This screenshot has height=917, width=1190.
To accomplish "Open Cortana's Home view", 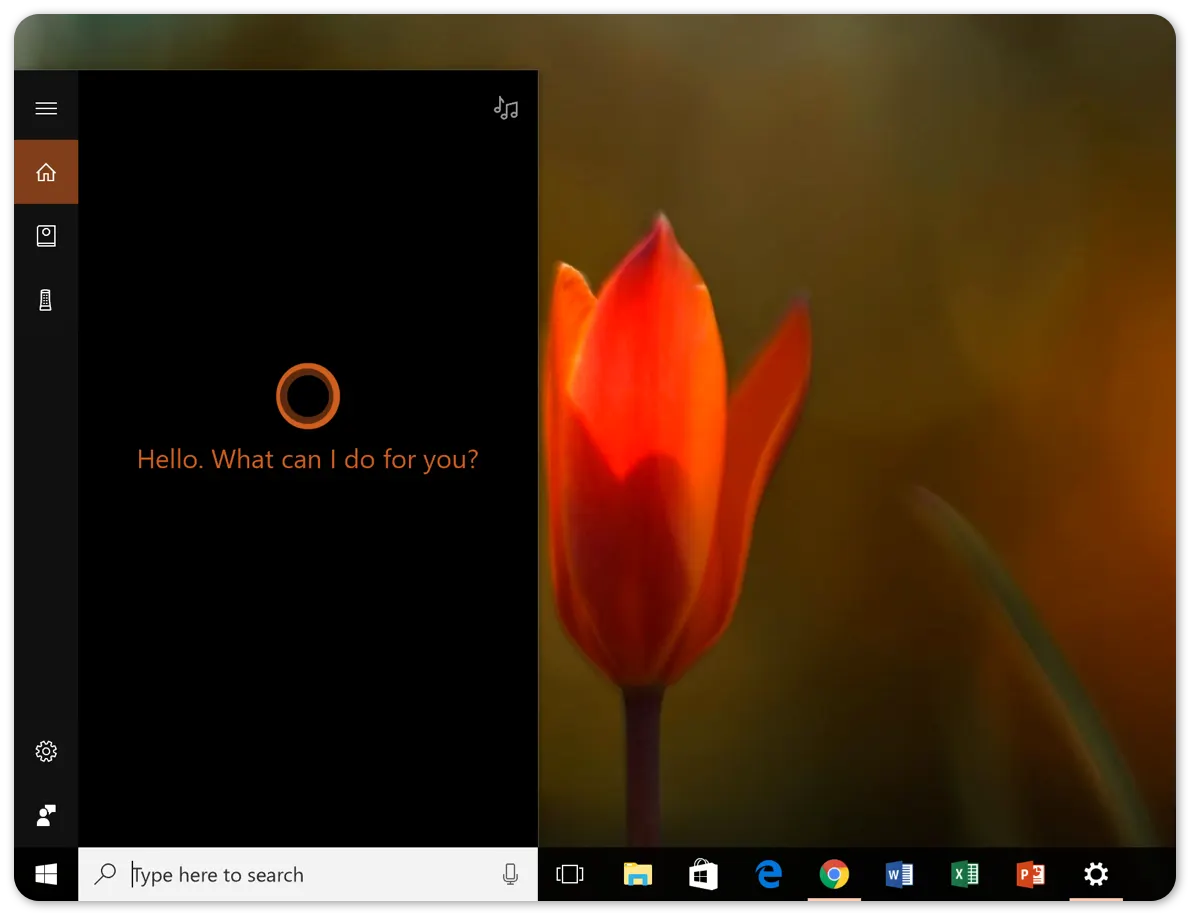I will (46, 171).
